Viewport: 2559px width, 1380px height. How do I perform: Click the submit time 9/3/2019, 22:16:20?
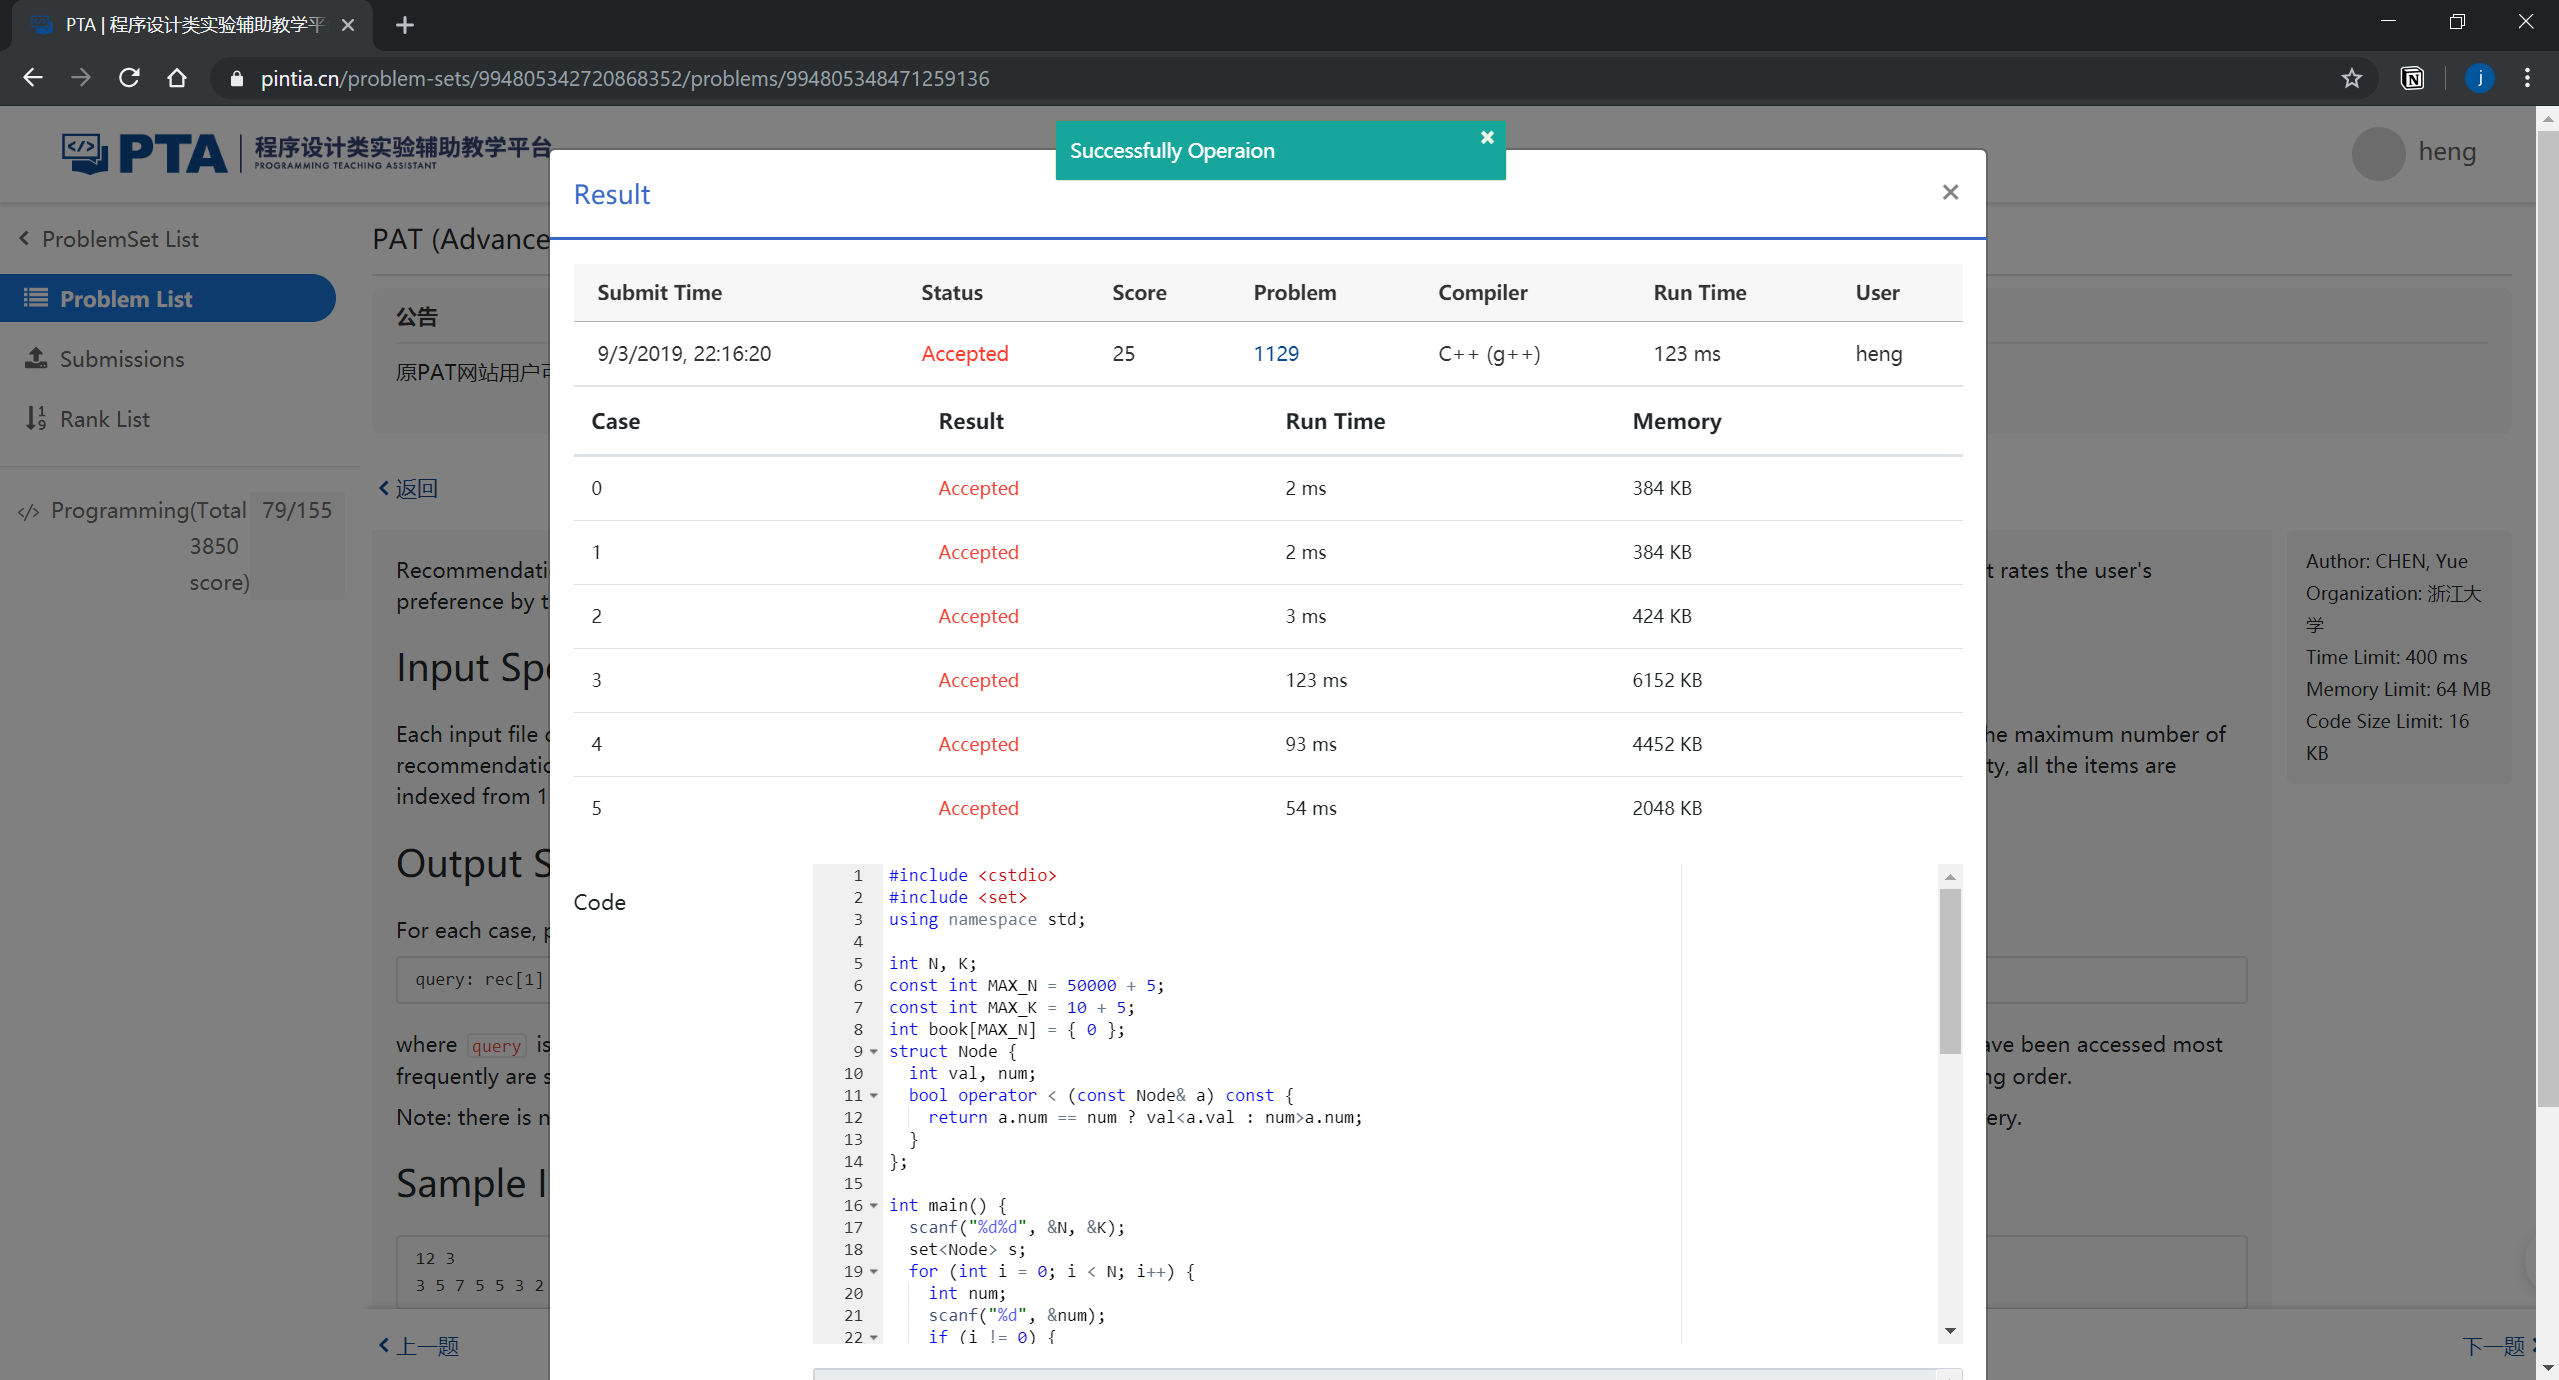click(x=683, y=353)
